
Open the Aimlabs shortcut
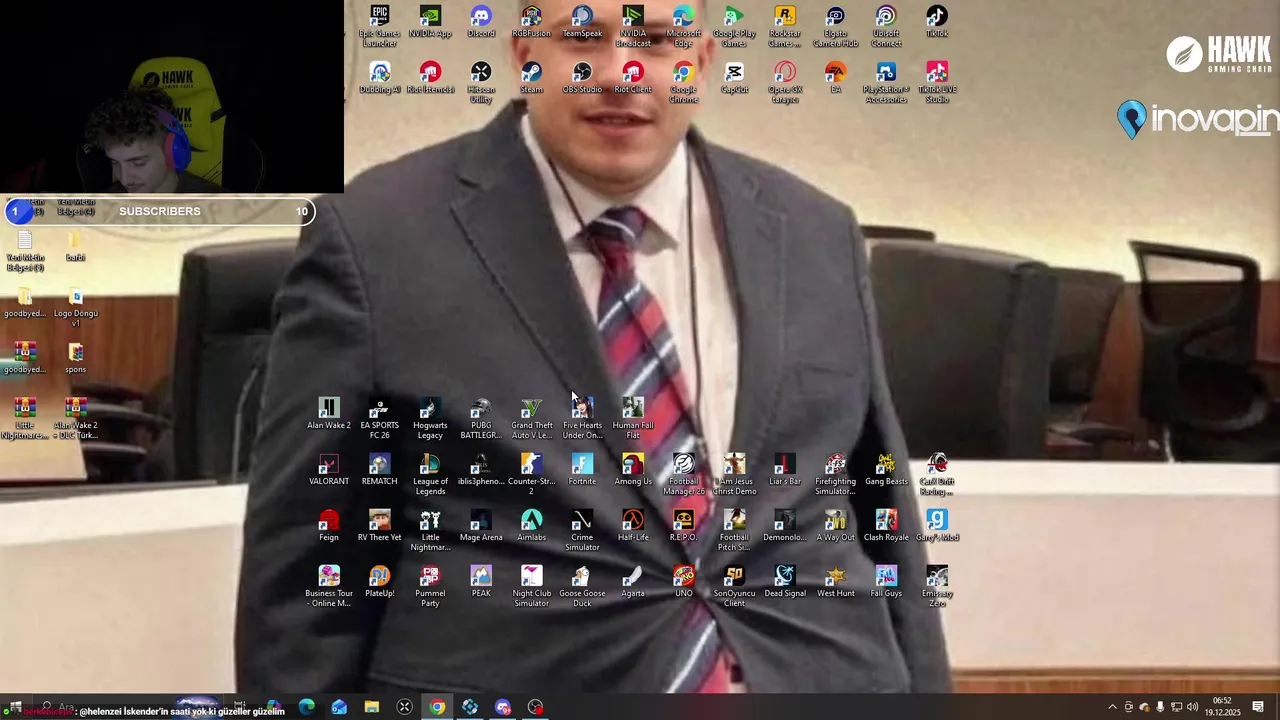[x=531, y=526]
